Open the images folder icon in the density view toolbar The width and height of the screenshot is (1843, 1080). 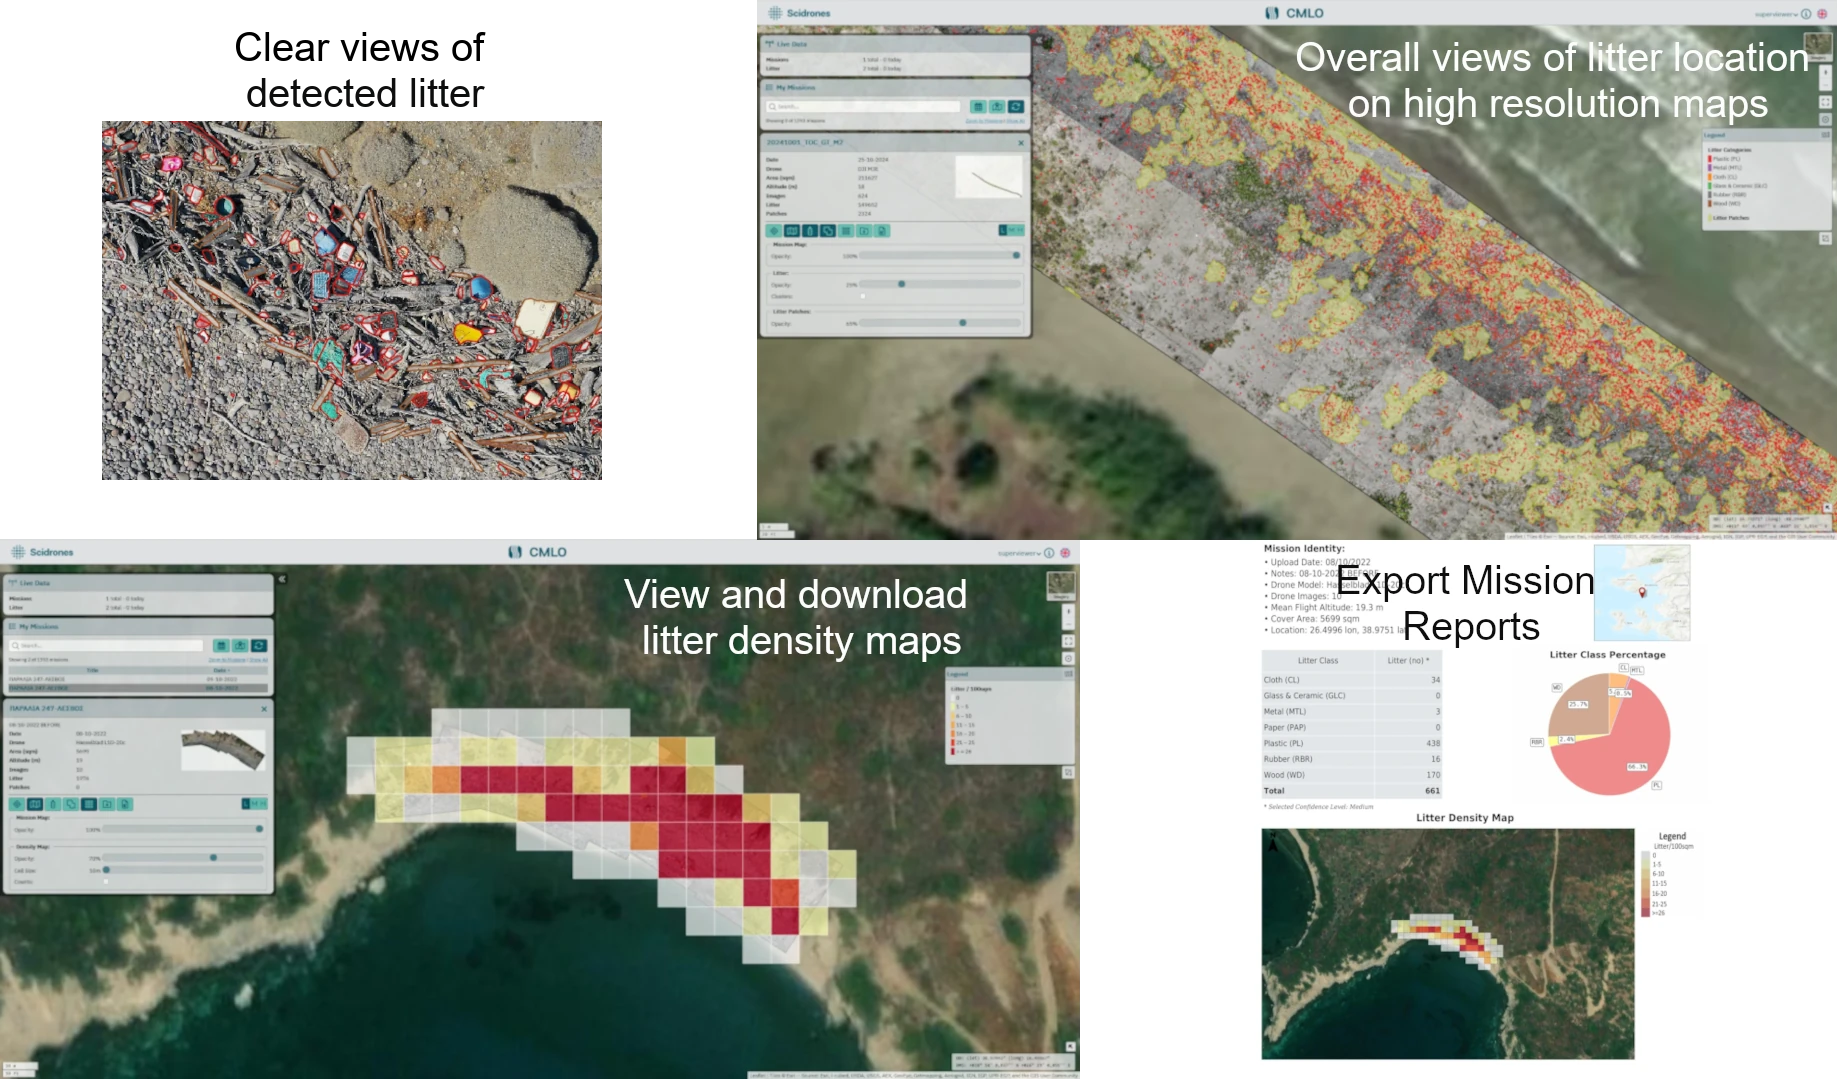[x=107, y=804]
